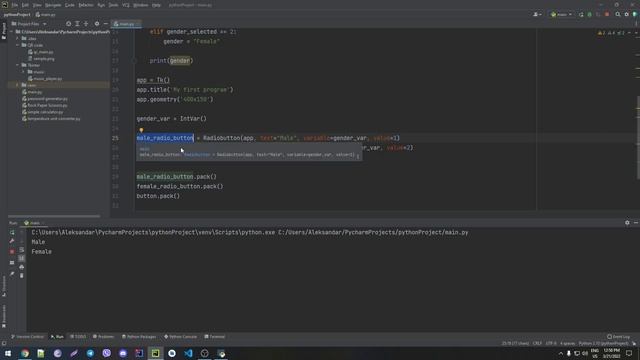This screenshot has width=640, height=360.
Task: Hide the Project tool window
Action: pos(105,24)
